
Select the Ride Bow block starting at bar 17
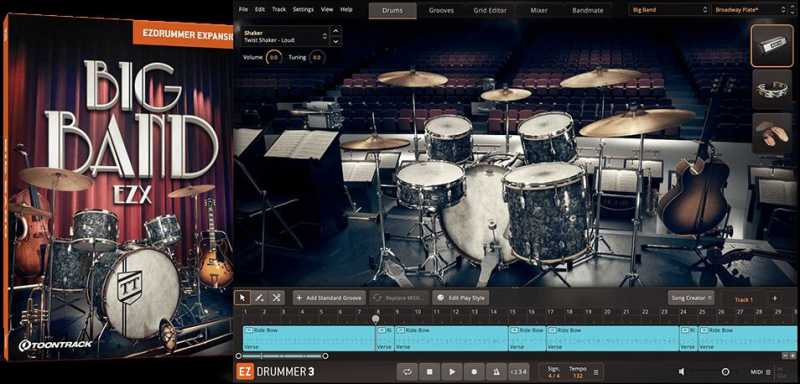point(612,339)
